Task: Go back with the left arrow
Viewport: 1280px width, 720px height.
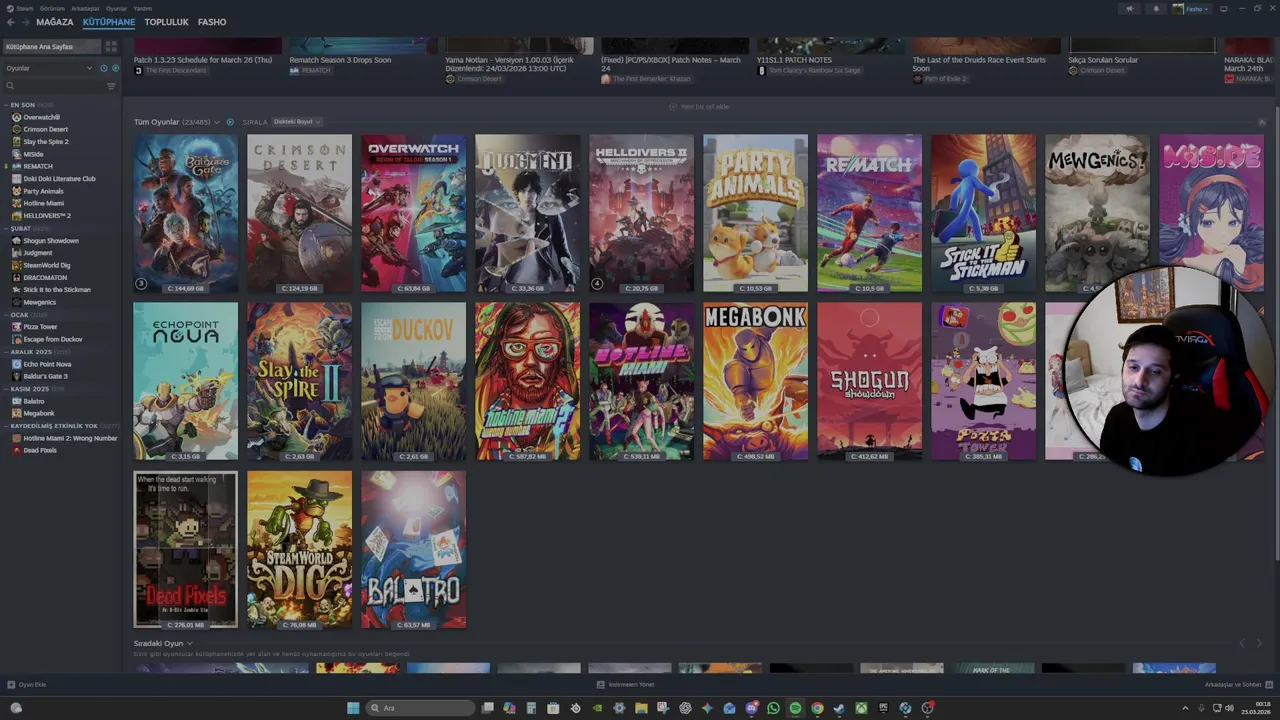Action: (10, 22)
